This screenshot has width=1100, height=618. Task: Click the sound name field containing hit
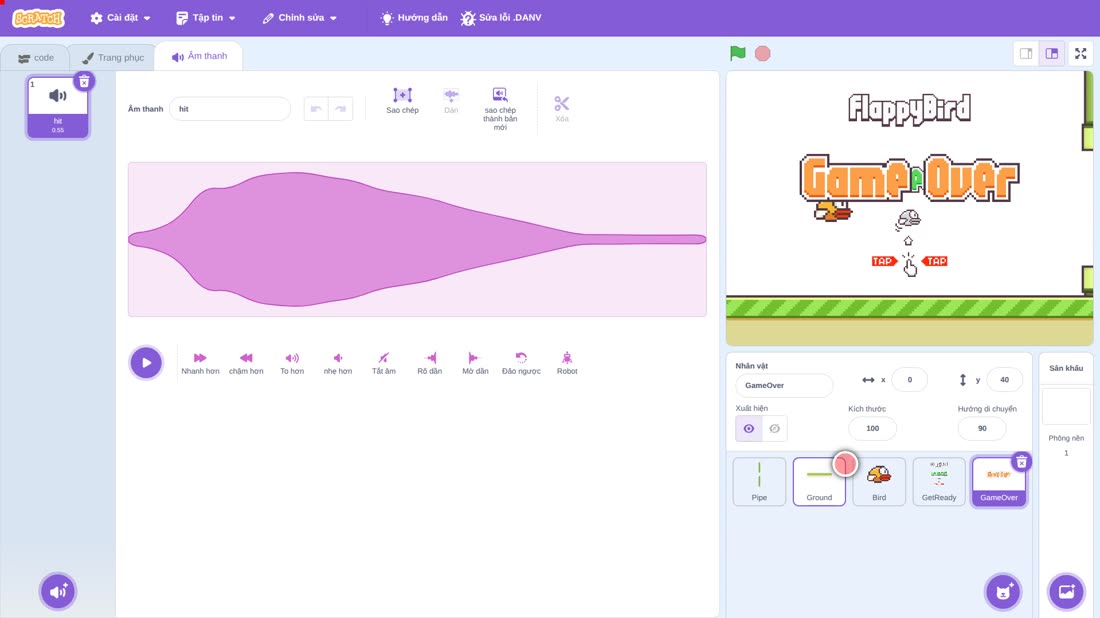coord(230,109)
